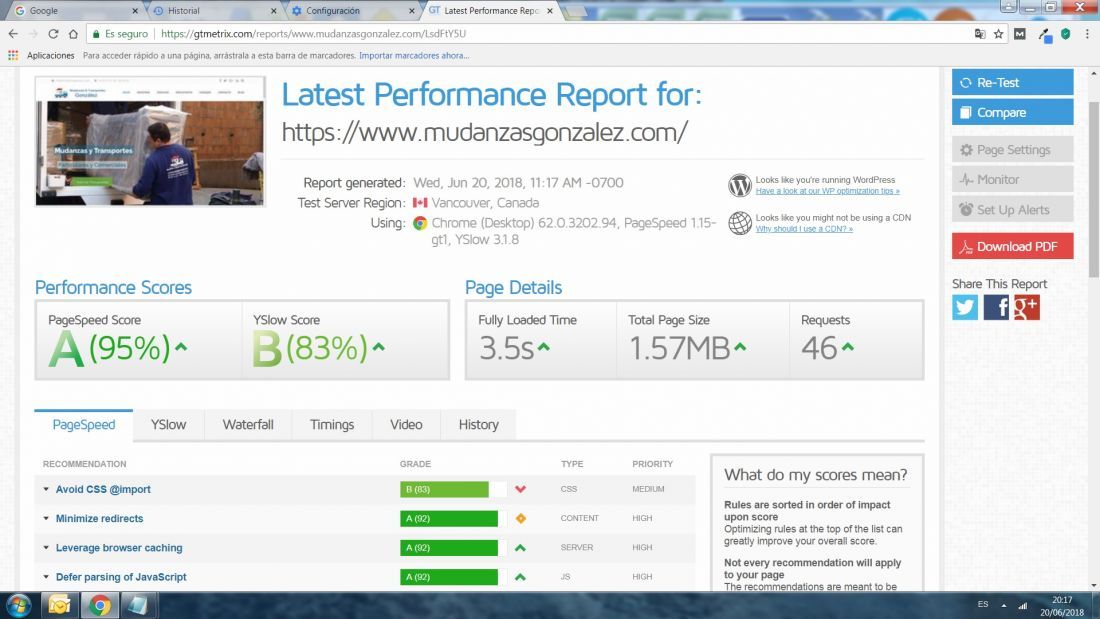Screen dimensions: 1100x619
Task: Open the translate page icon in the address bar
Action: pos(980,34)
